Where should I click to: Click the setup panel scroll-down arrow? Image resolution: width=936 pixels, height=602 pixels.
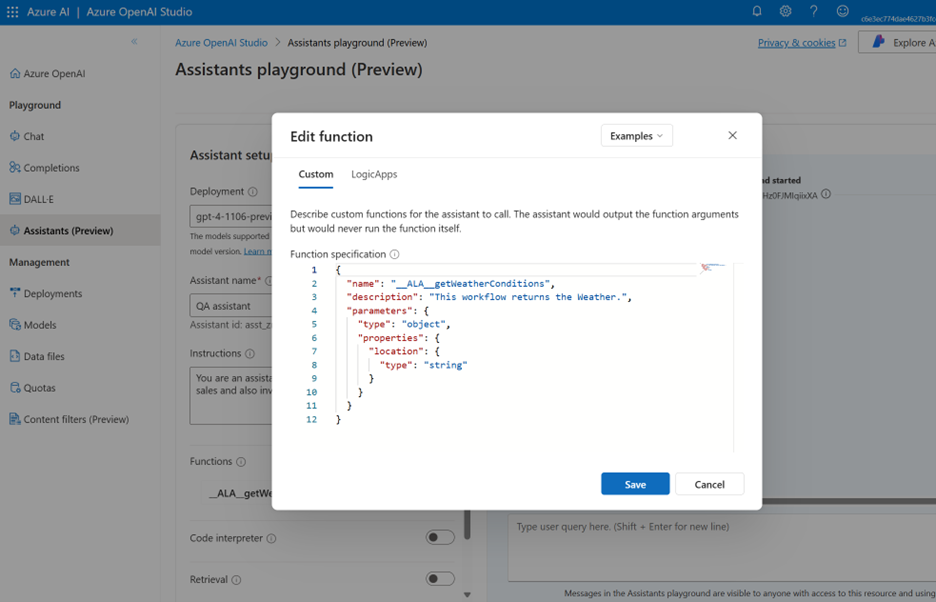coord(467,595)
